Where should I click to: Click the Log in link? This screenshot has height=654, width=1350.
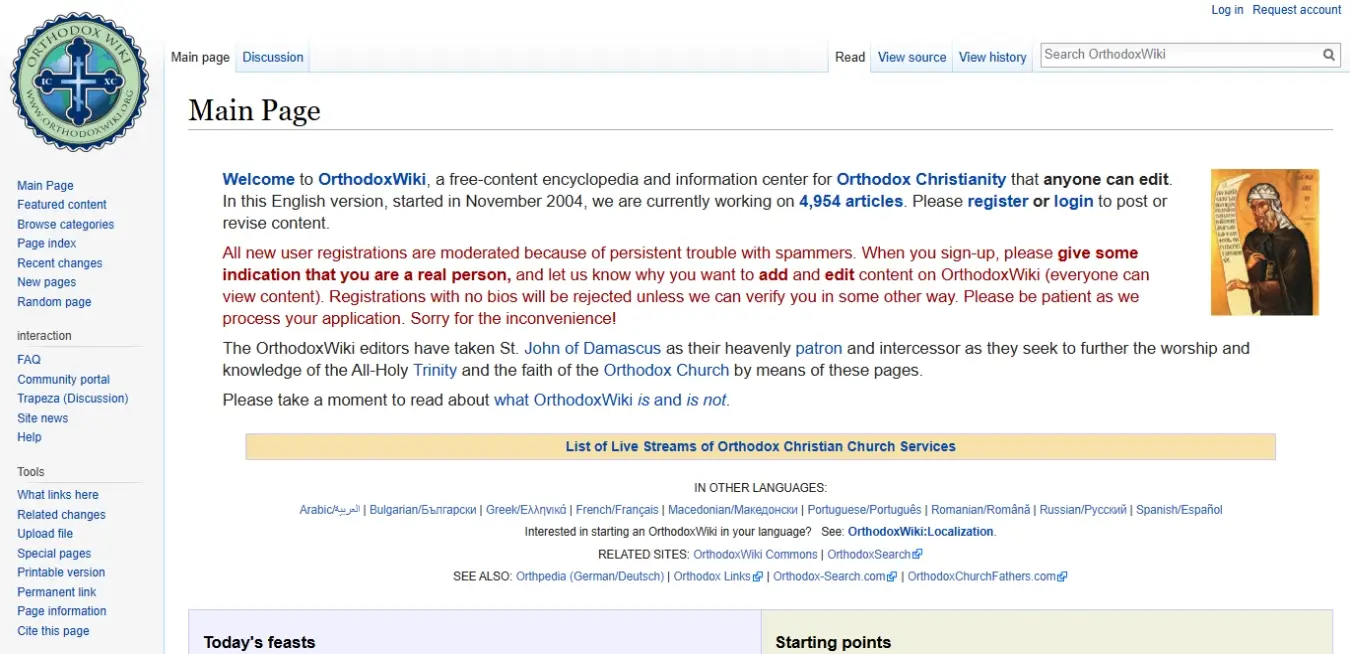click(x=1227, y=10)
